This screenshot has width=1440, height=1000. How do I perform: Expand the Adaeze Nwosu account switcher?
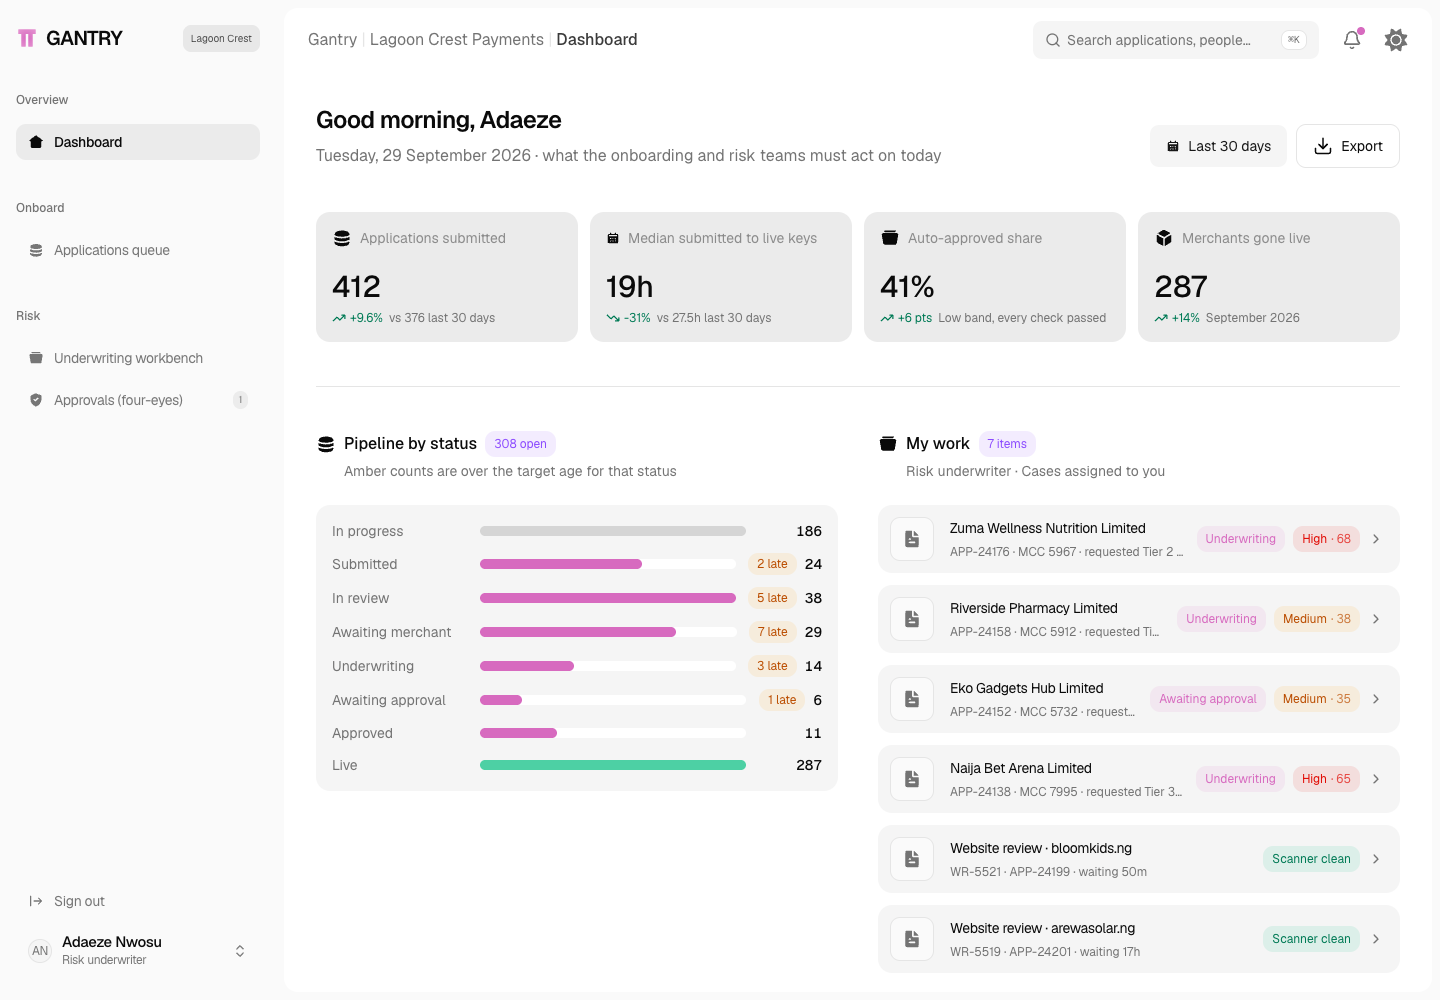pos(240,951)
